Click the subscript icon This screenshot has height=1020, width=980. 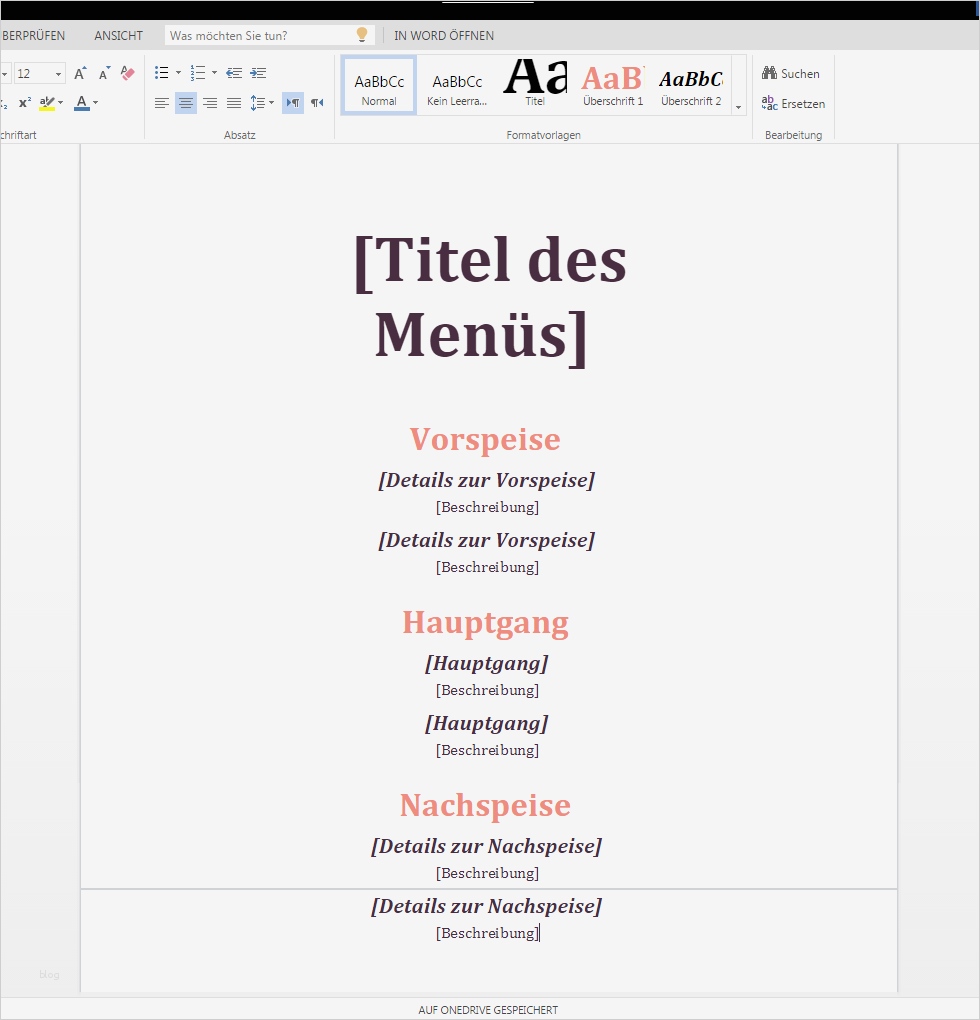tap(4, 103)
